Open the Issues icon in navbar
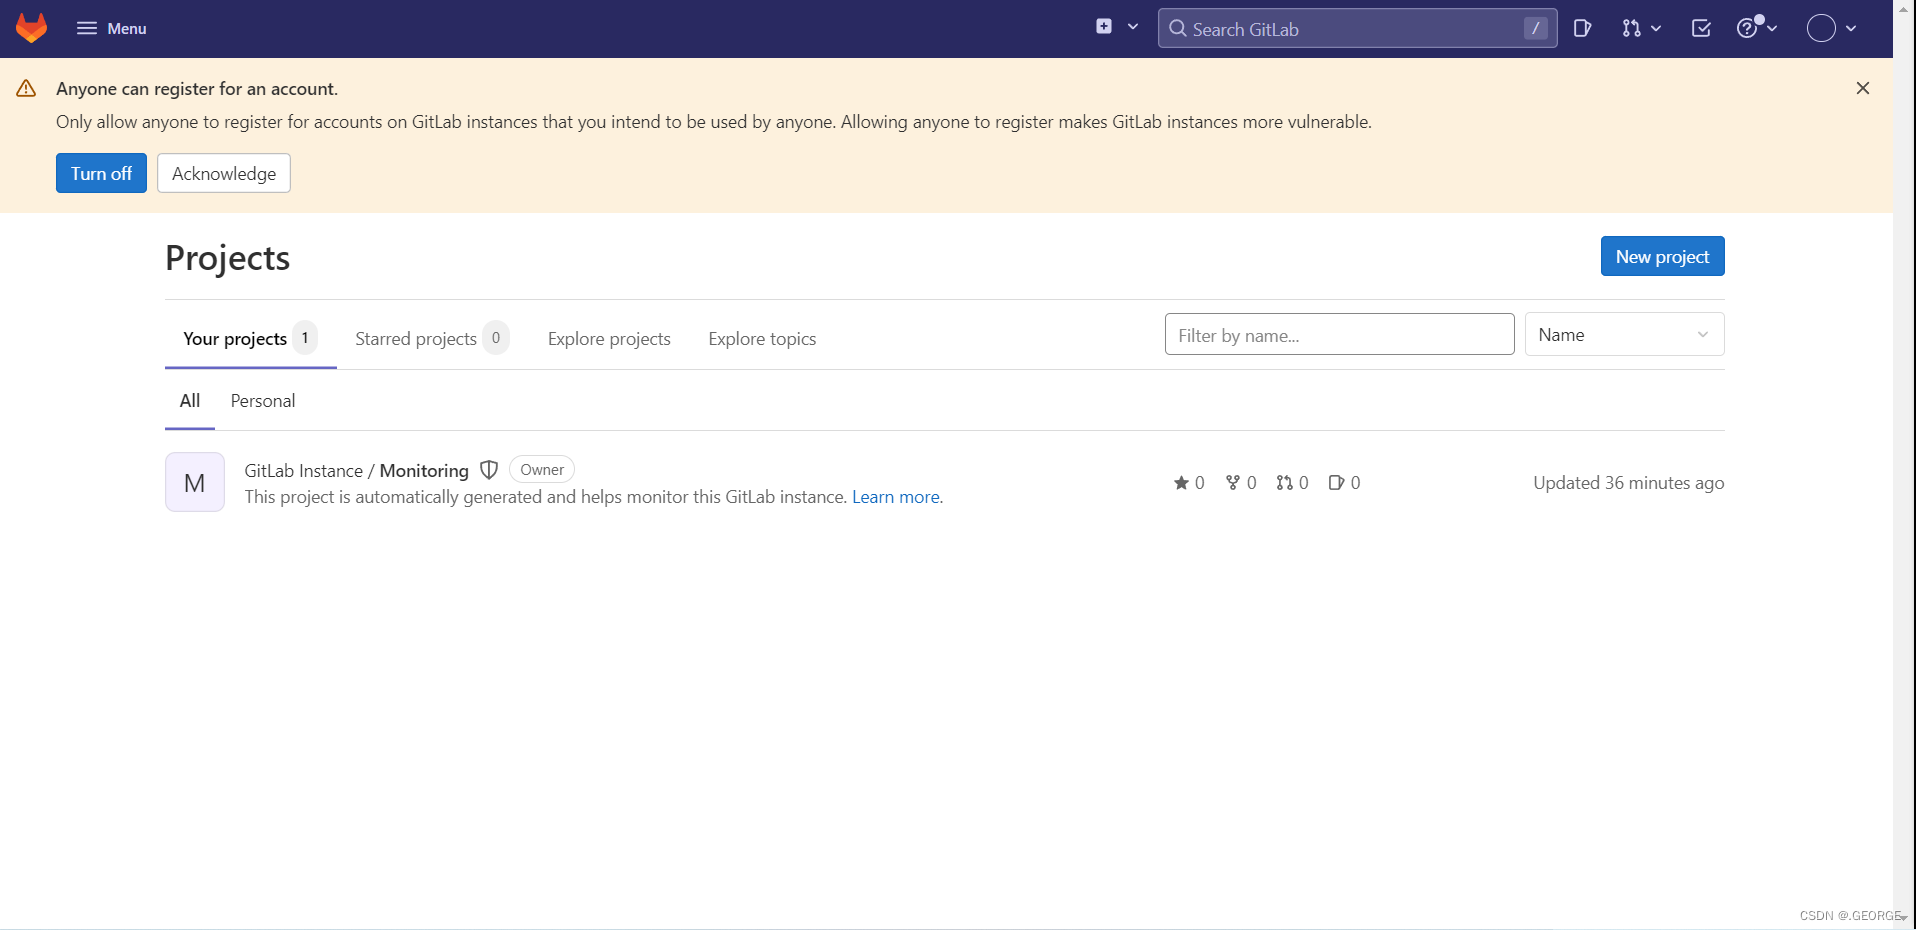 tap(1582, 28)
